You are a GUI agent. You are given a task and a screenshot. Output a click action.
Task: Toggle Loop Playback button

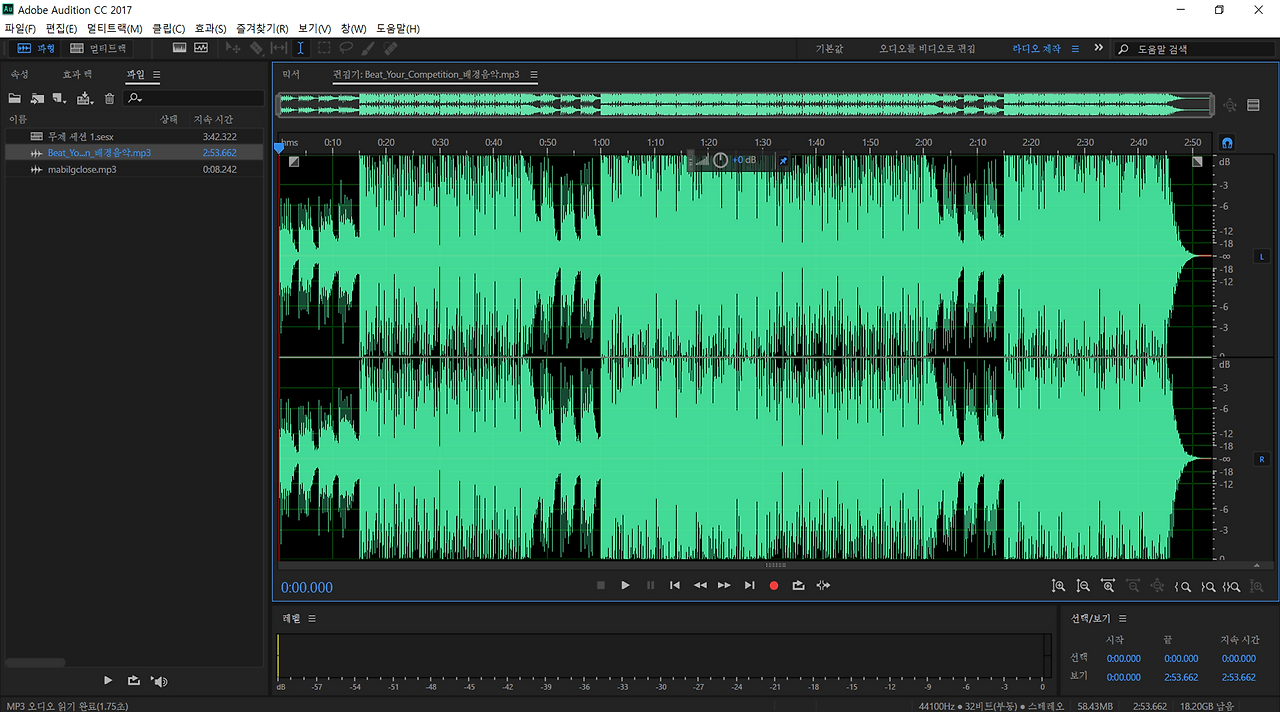coord(798,585)
